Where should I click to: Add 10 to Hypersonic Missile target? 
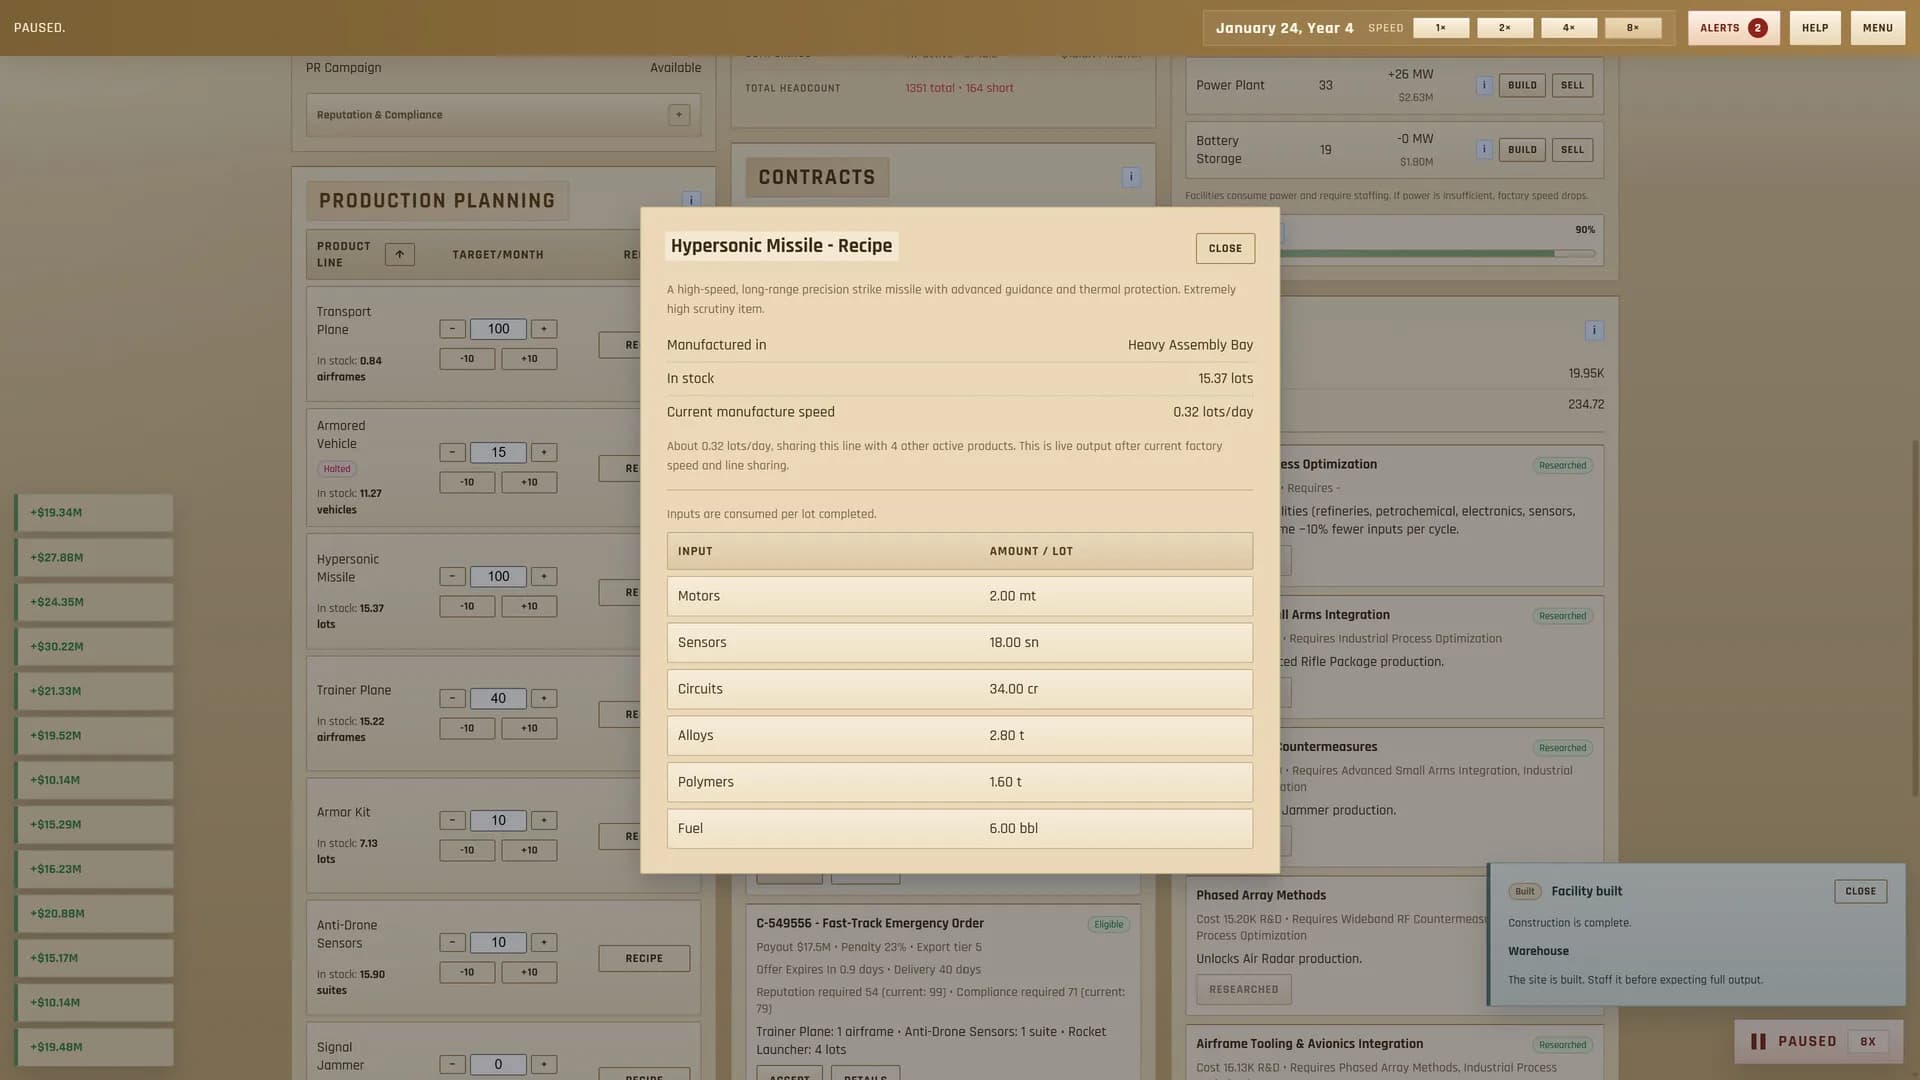(x=529, y=606)
